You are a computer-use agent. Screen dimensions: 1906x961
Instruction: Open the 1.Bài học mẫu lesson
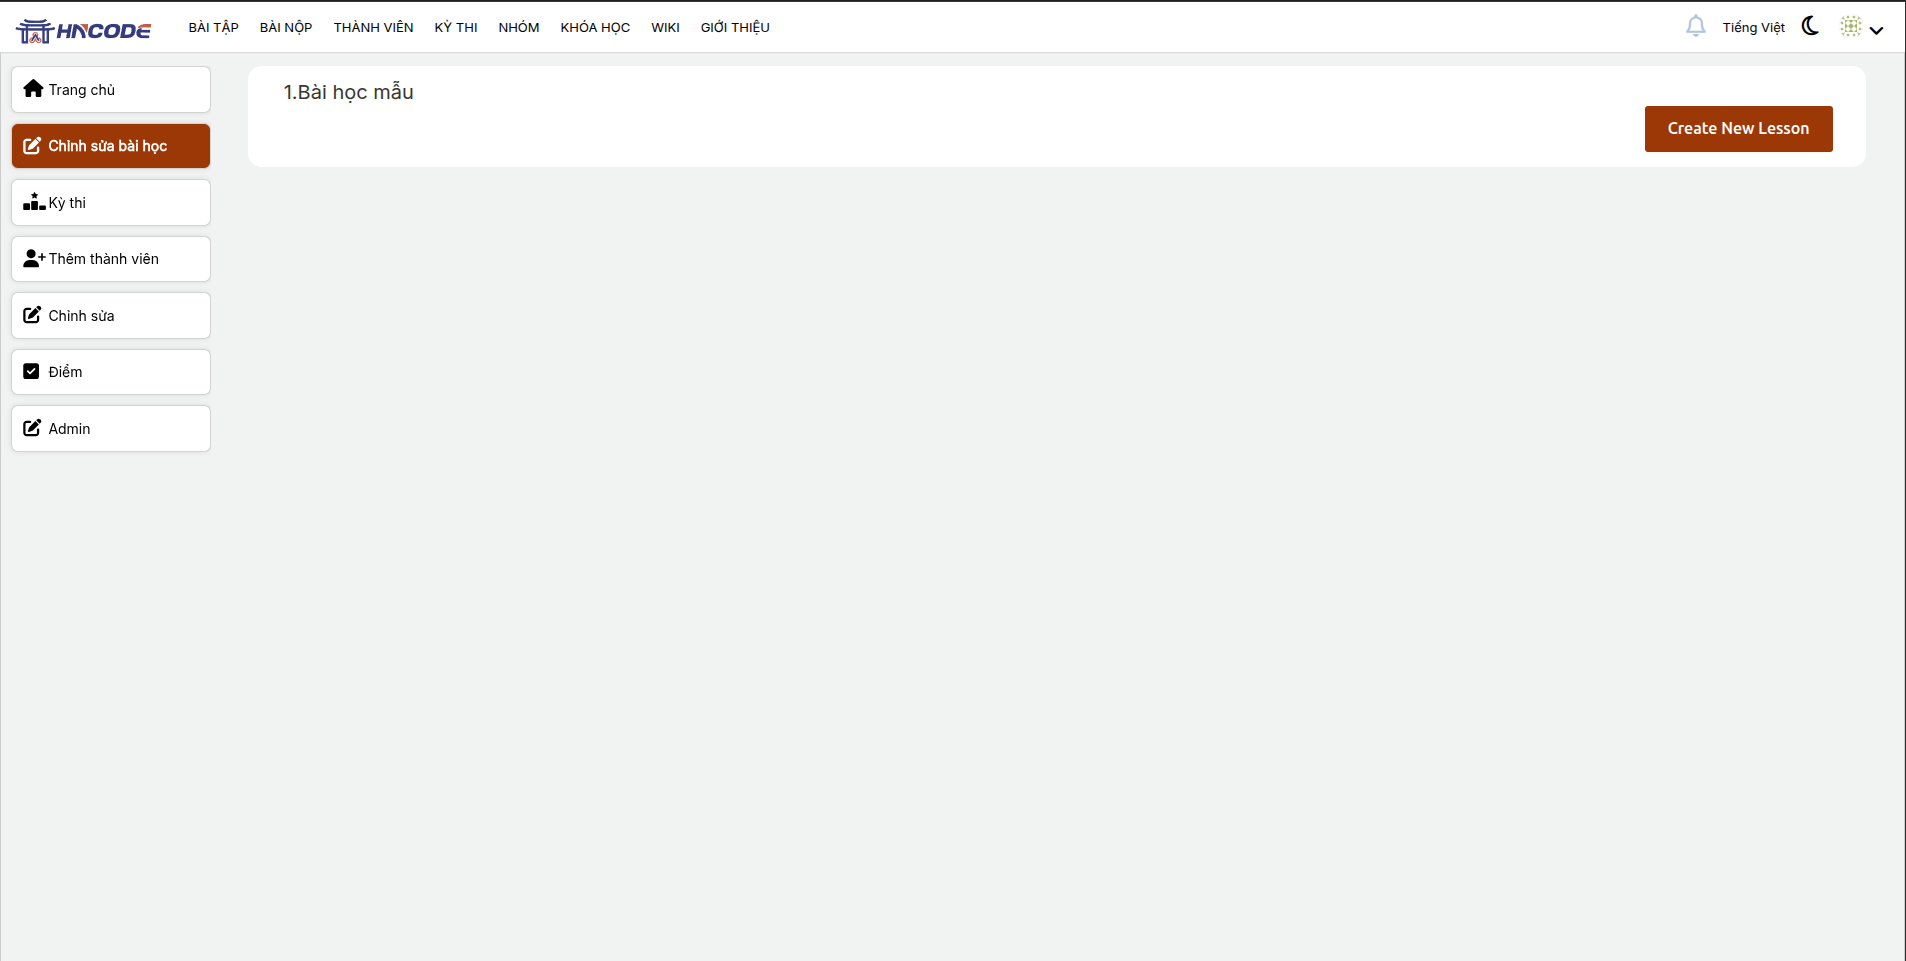click(x=348, y=92)
